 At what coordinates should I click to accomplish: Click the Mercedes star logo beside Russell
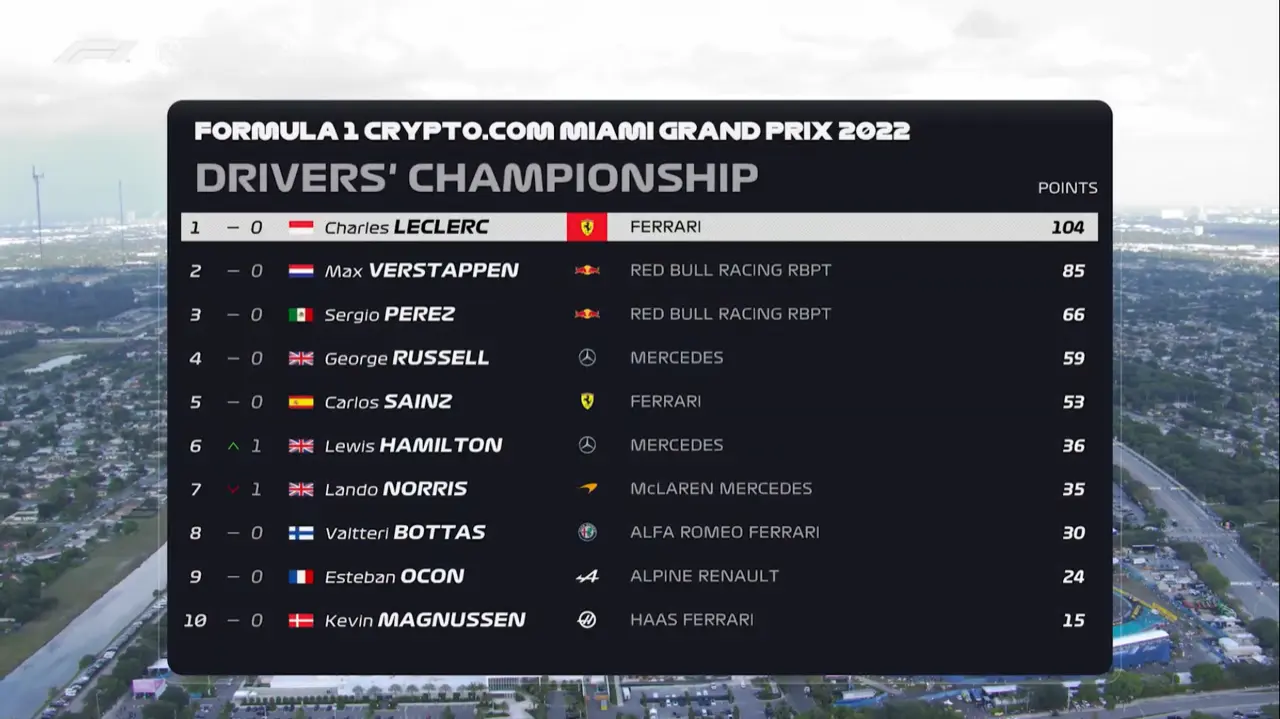point(587,357)
